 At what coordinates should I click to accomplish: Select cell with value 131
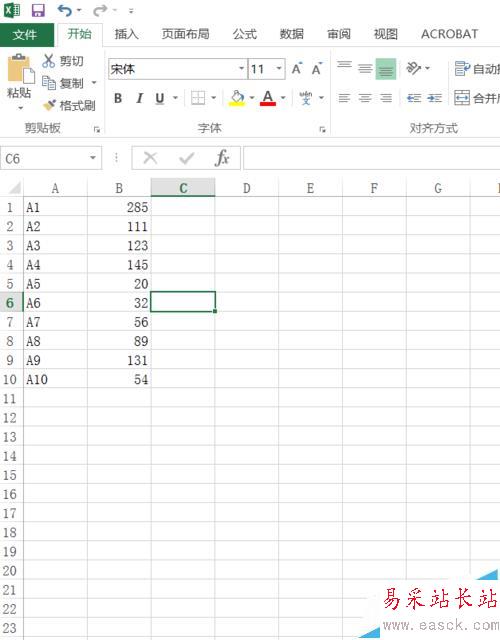pyautogui.click(x=119, y=360)
